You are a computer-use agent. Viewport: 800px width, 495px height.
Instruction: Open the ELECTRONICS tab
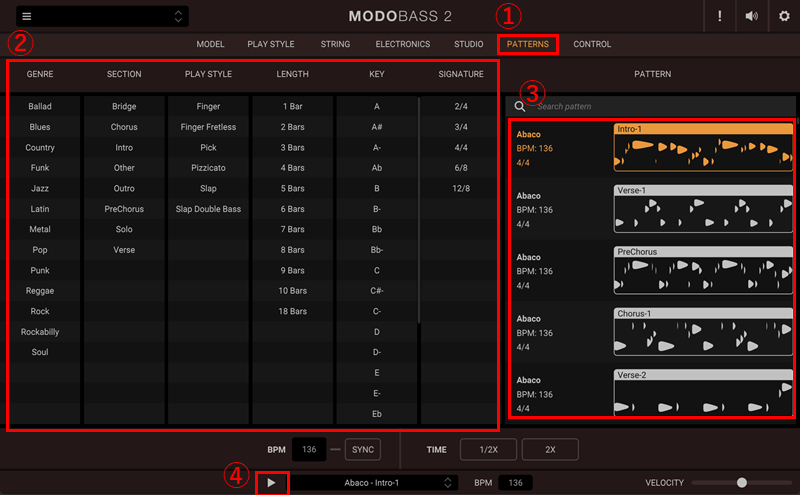tap(403, 44)
